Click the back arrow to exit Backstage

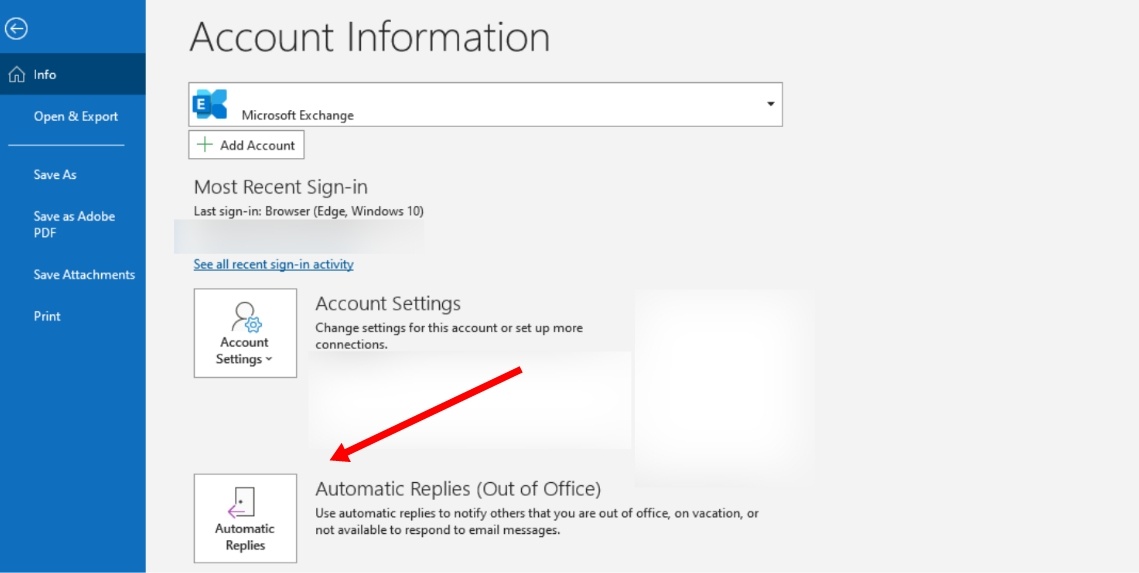point(16,29)
